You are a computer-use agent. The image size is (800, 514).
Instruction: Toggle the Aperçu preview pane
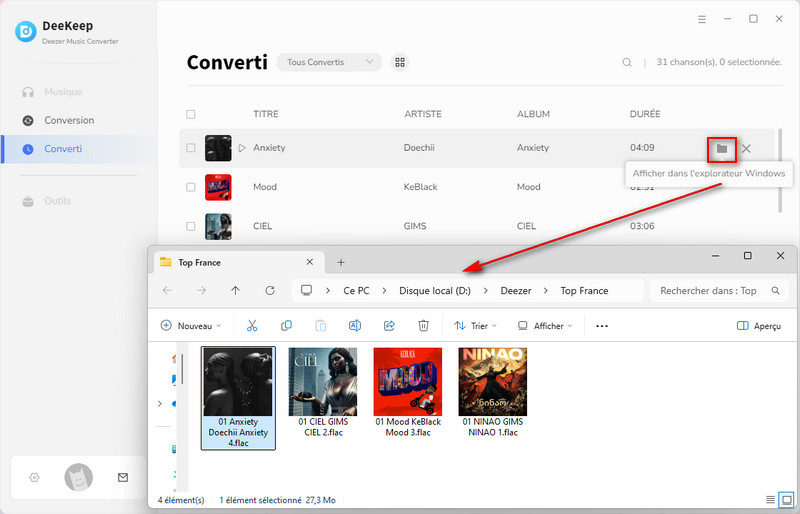[x=759, y=326]
